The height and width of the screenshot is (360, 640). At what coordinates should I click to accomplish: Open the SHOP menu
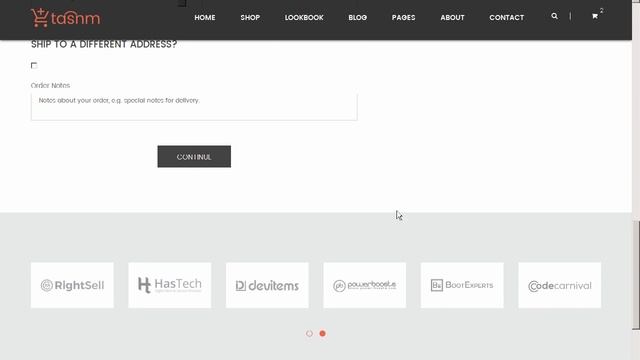[x=250, y=18]
